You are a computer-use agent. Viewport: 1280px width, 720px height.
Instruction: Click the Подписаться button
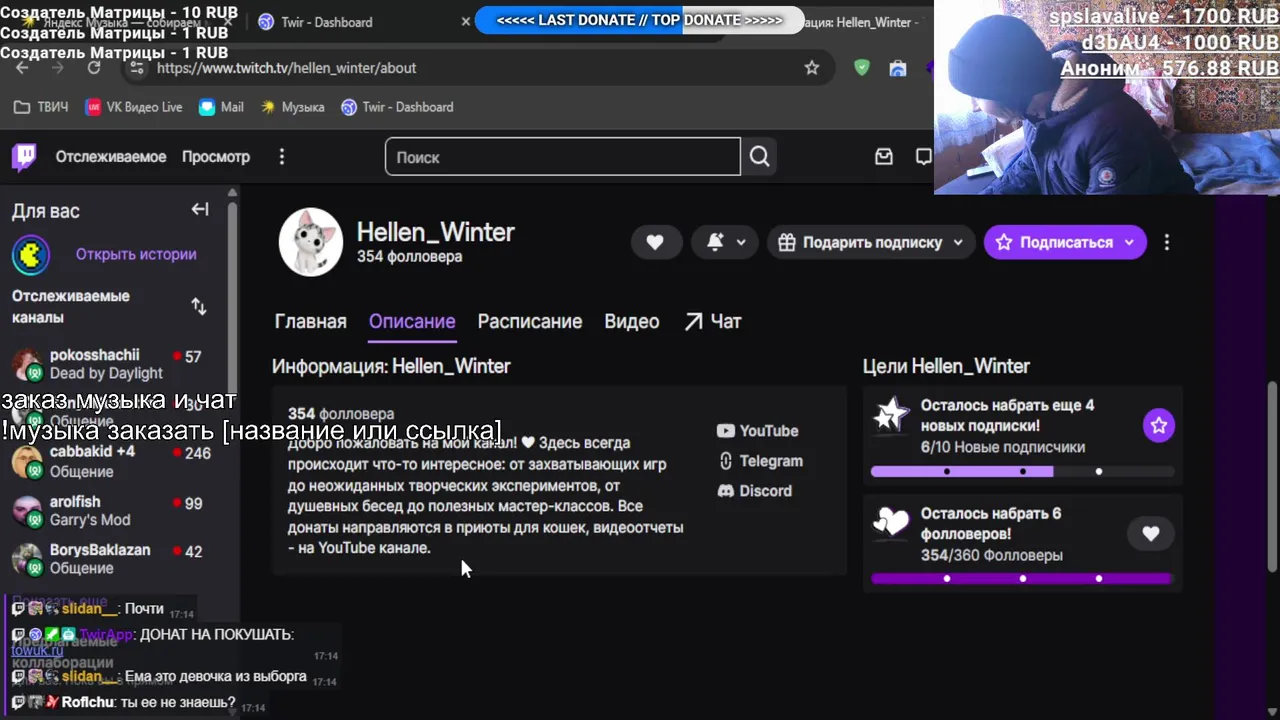click(x=1065, y=242)
